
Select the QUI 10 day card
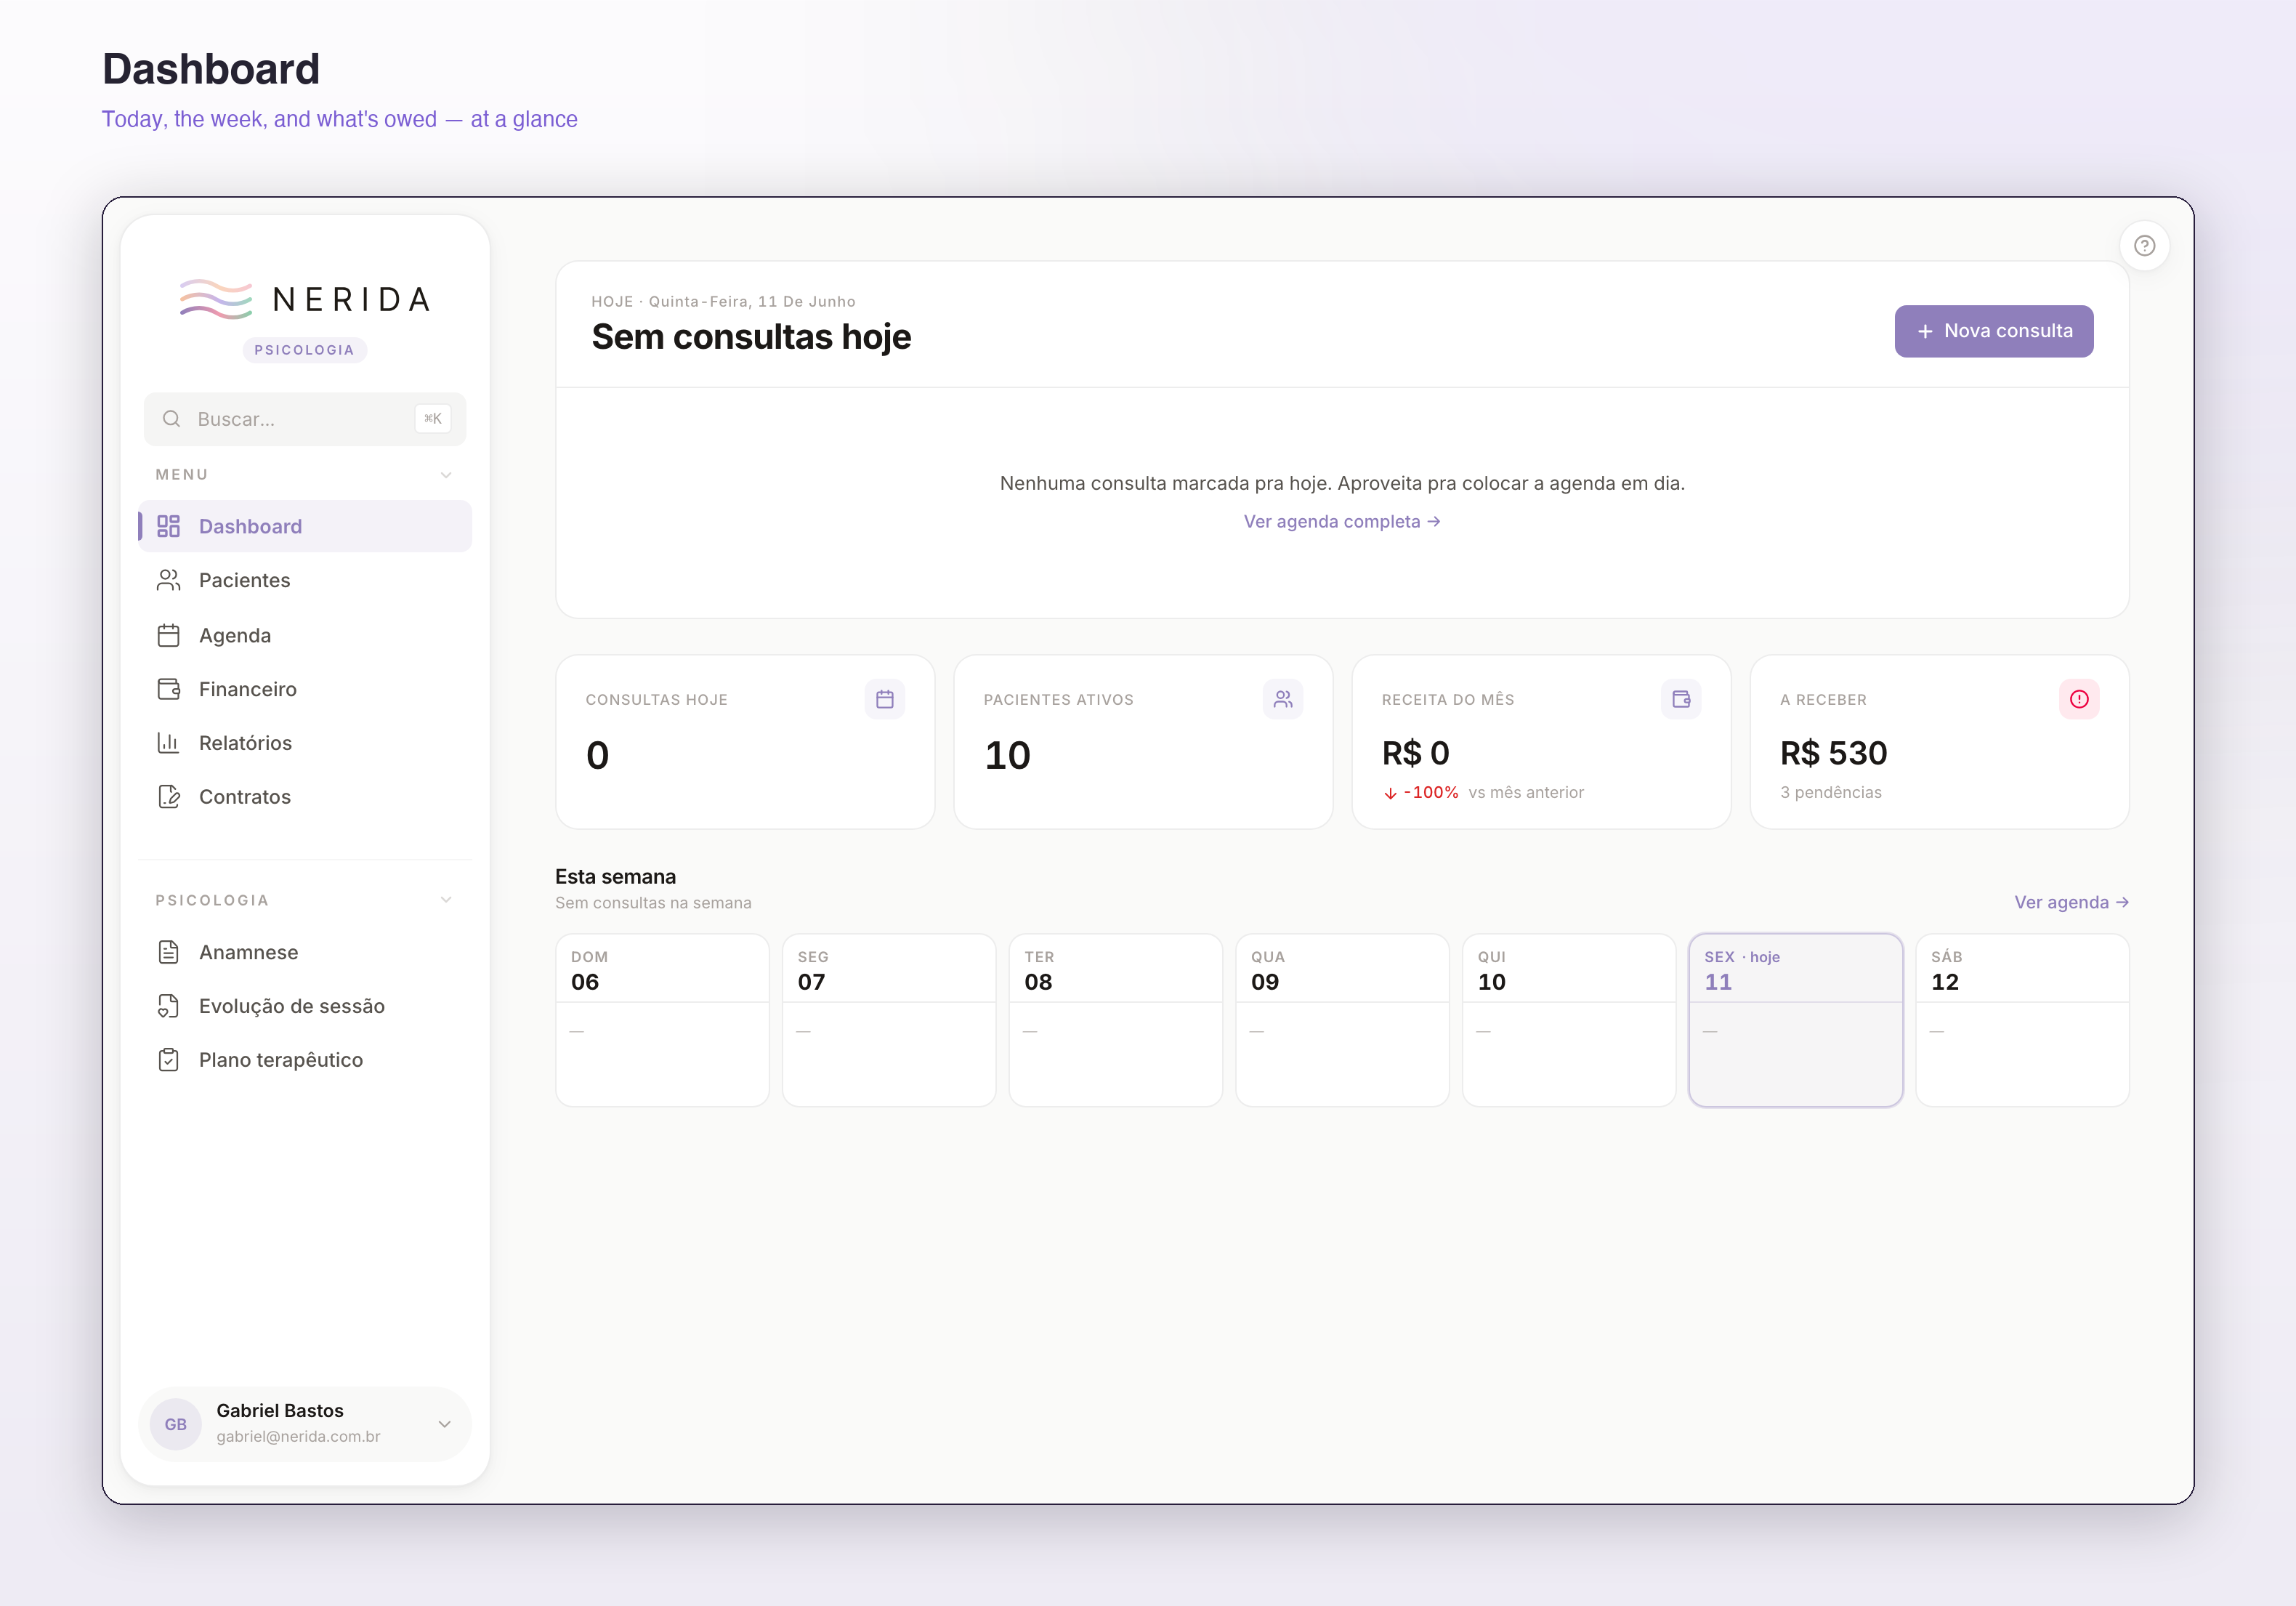pyautogui.click(x=1569, y=1020)
